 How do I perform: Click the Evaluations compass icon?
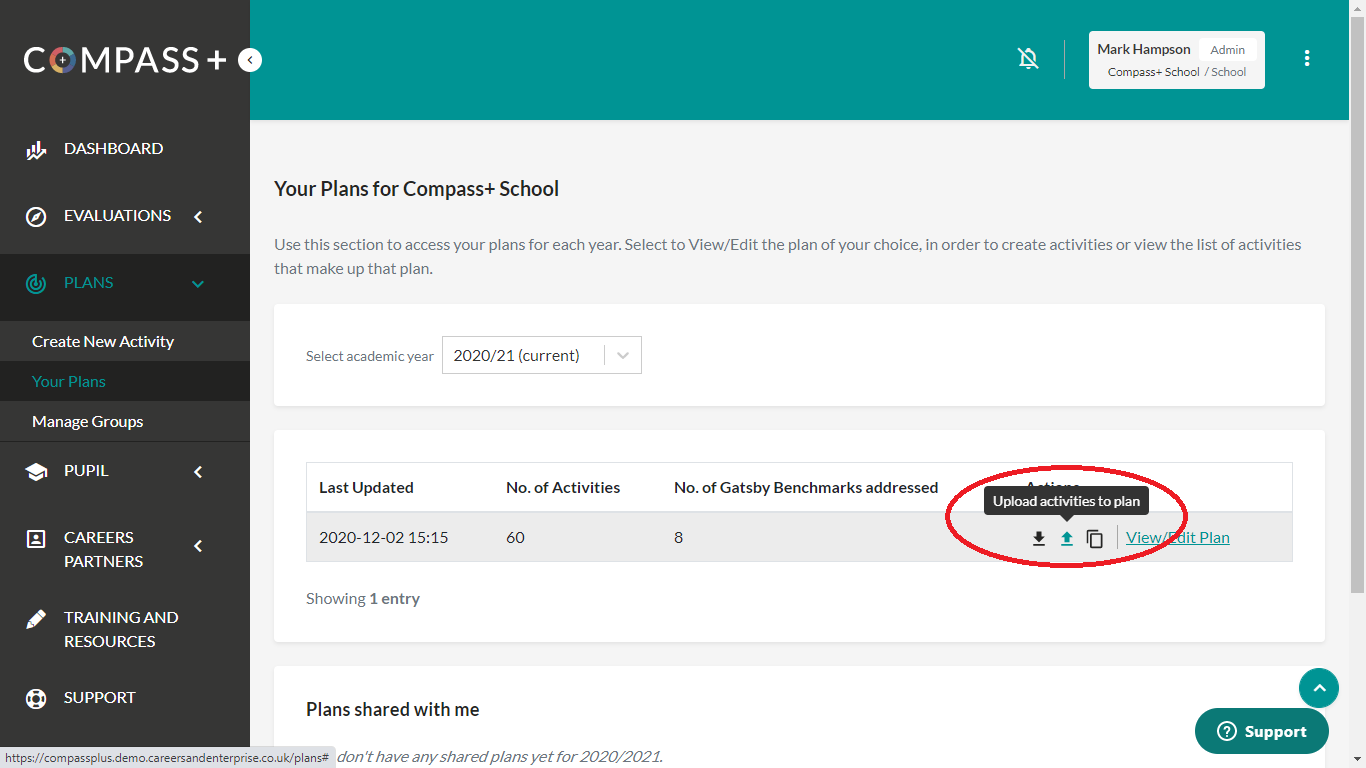(x=36, y=215)
